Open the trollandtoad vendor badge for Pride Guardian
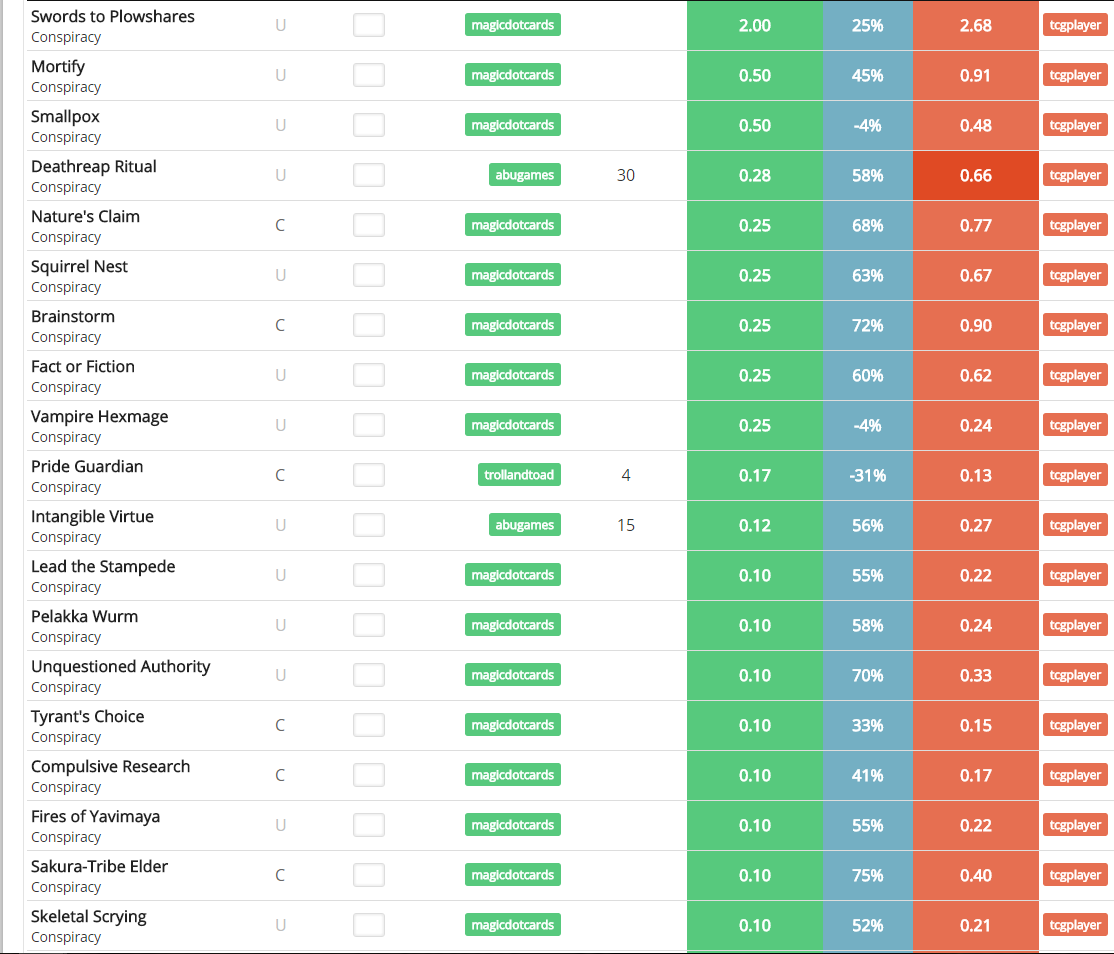Screen dimensions: 1114x954 [518, 475]
